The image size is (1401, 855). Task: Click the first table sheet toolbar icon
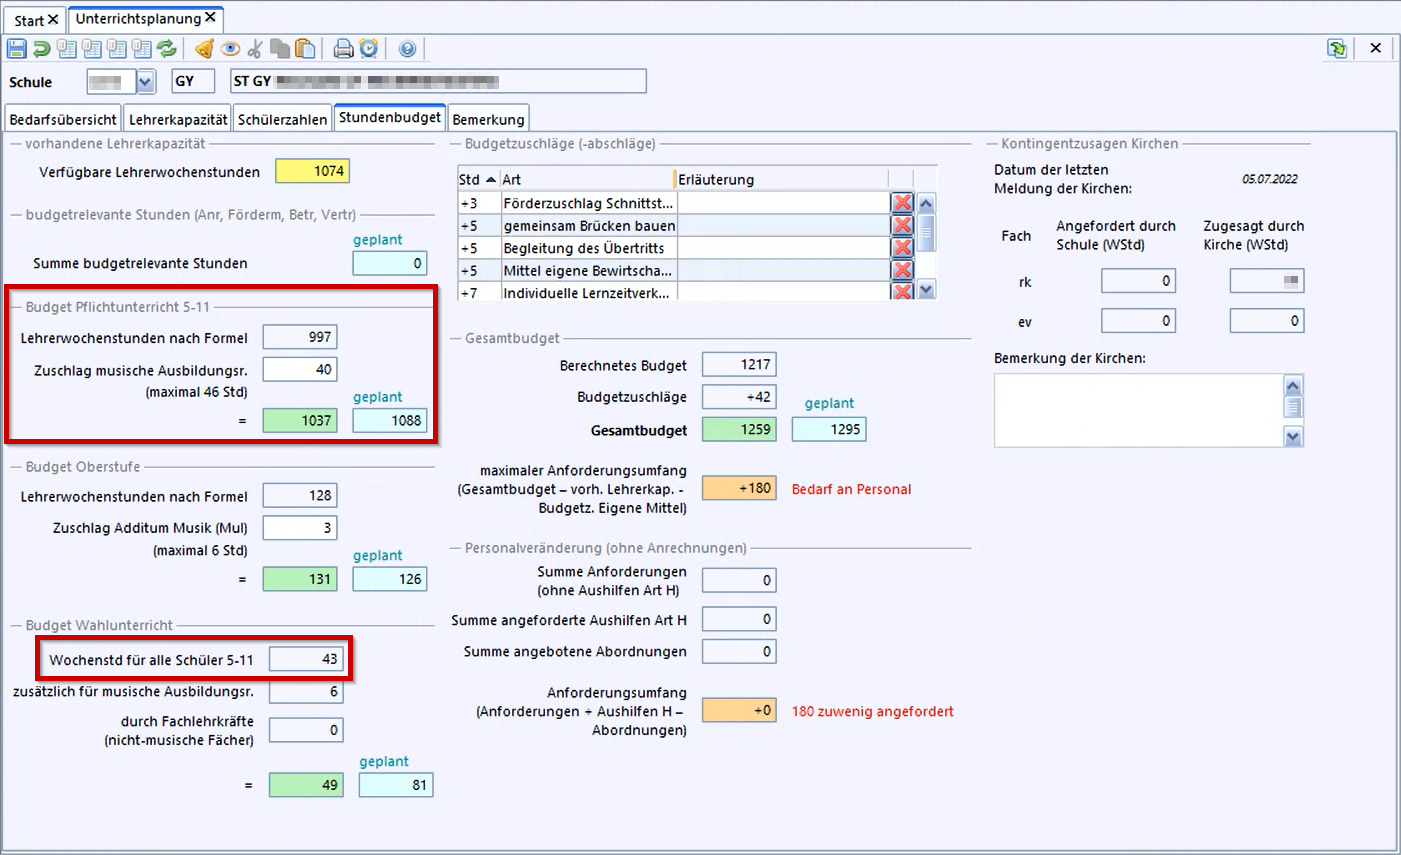67,49
